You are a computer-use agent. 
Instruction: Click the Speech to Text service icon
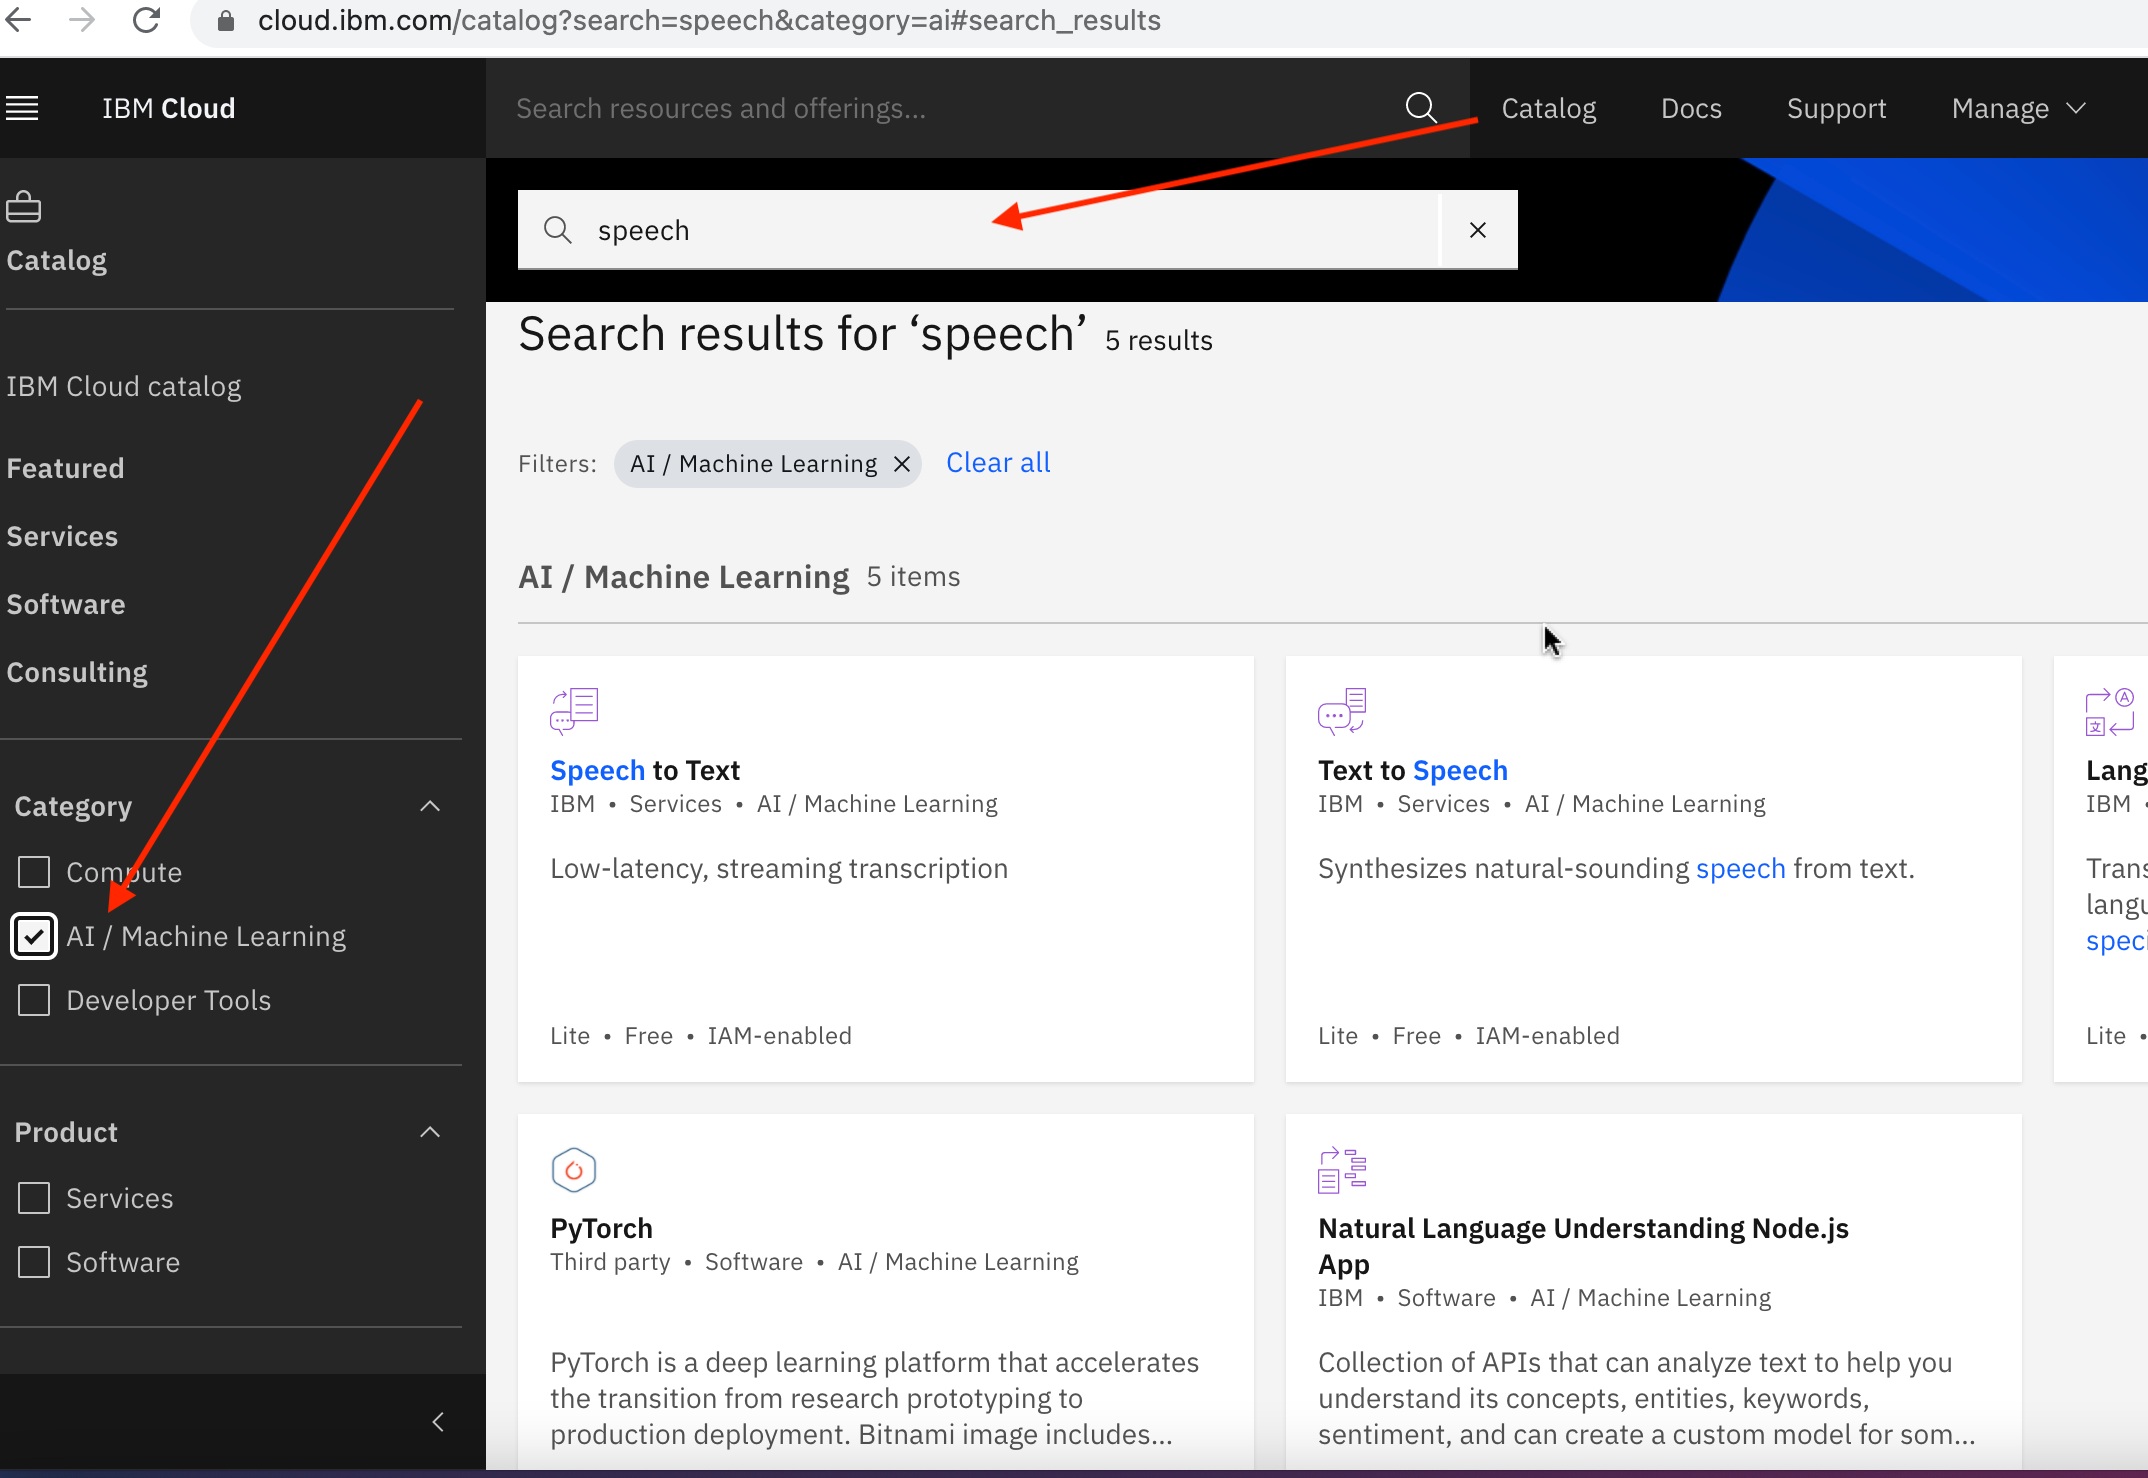click(574, 710)
